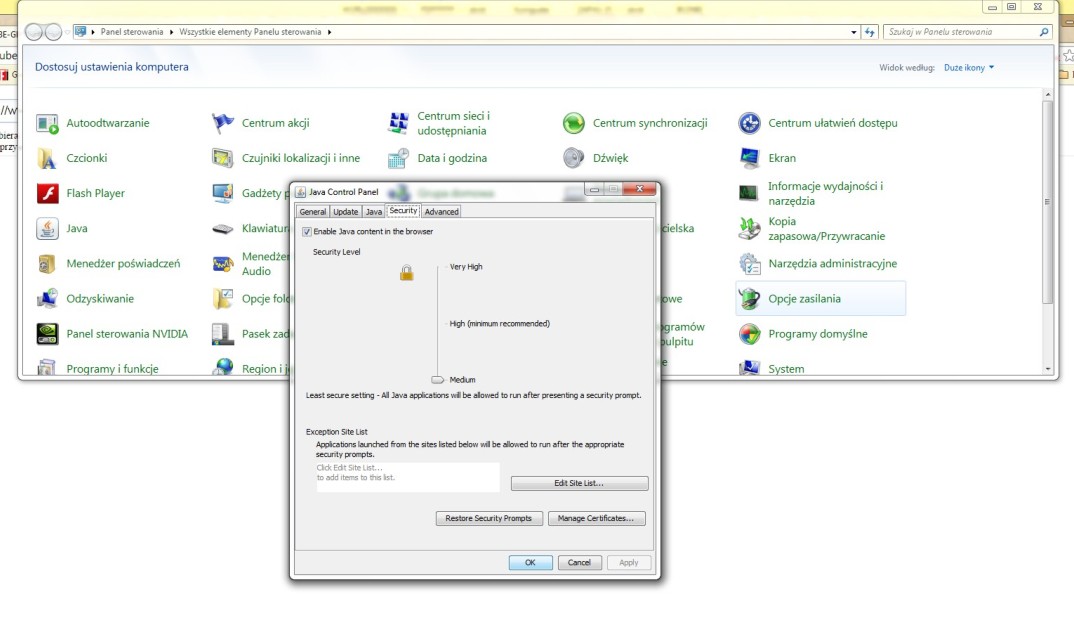Click the Centrum synchronizacji icon
The width and height of the screenshot is (1074, 618).
click(573, 123)
